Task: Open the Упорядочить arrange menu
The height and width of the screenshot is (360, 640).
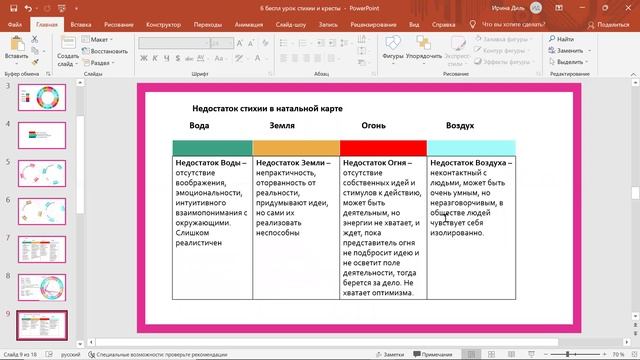Action: click(423, 50)
